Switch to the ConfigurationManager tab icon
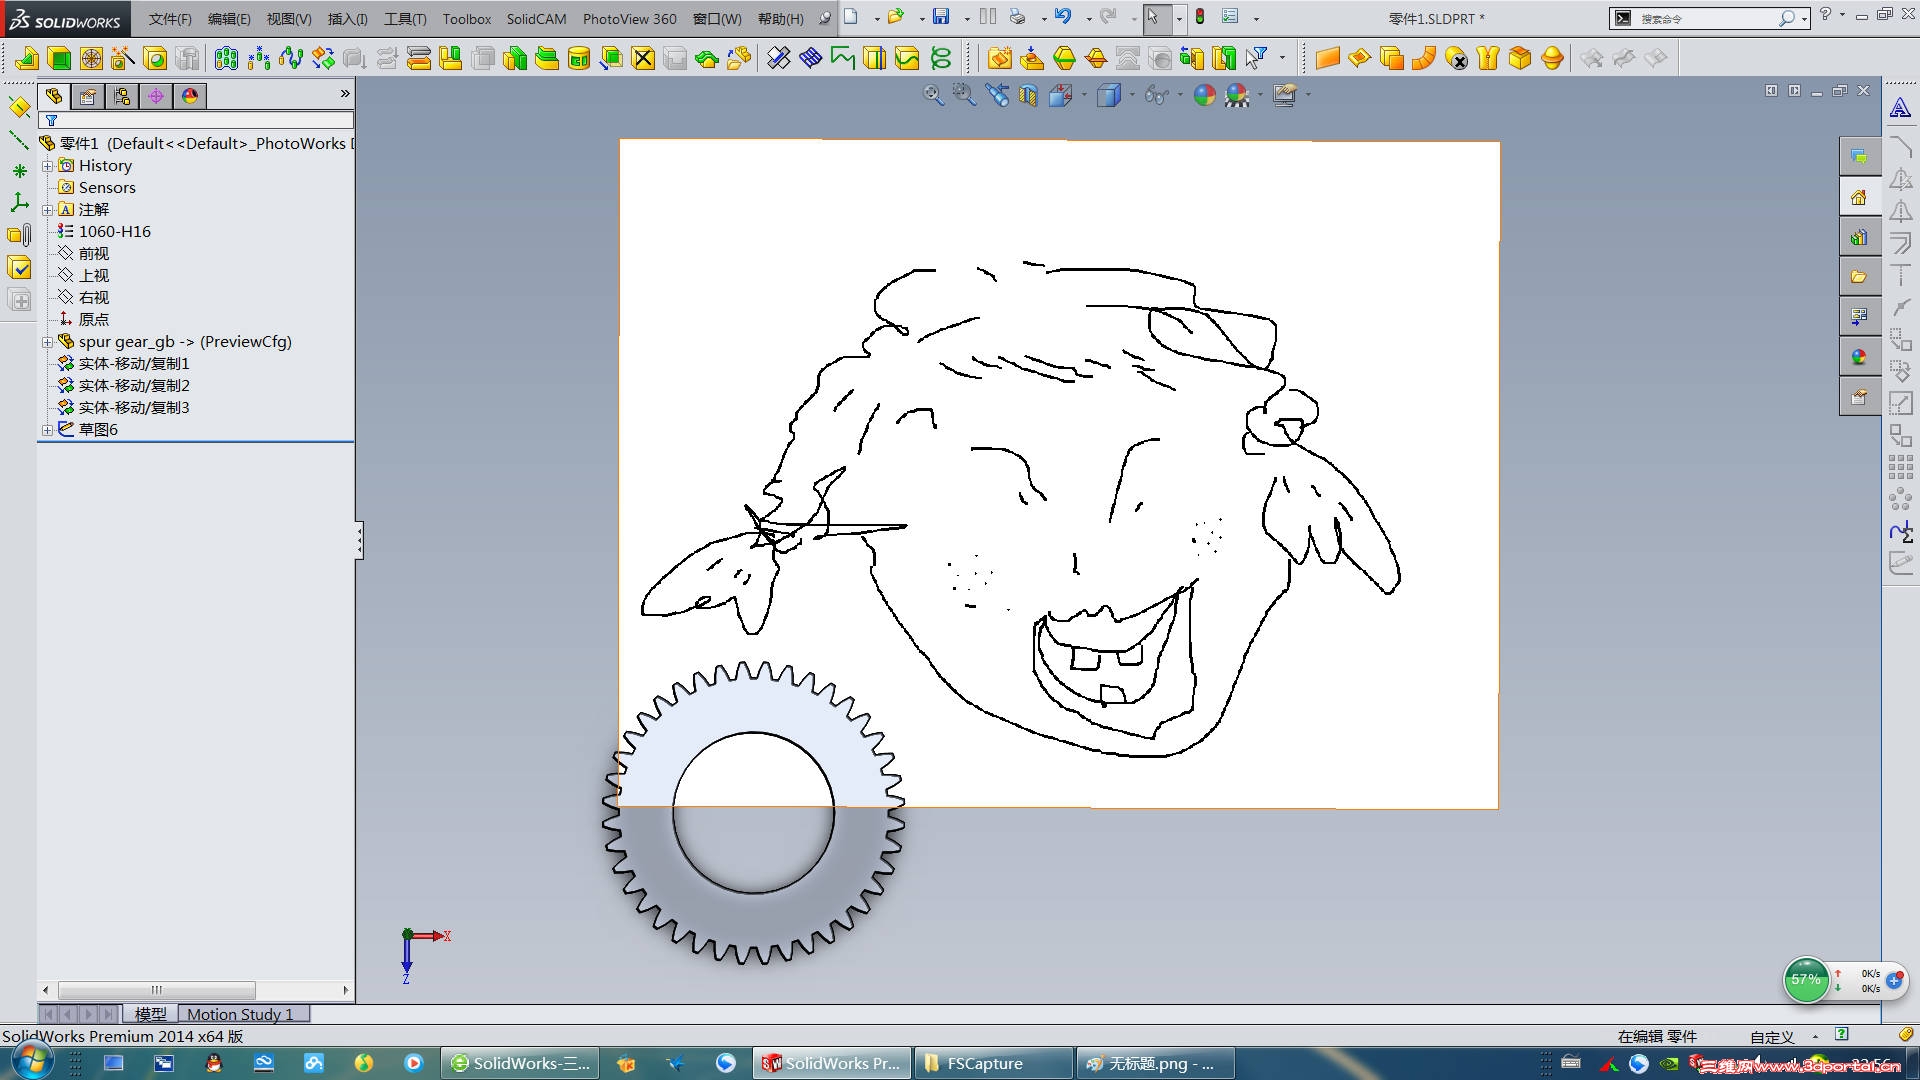Viewport: 1920px width, 1080px height. click(x=122, y=96)
